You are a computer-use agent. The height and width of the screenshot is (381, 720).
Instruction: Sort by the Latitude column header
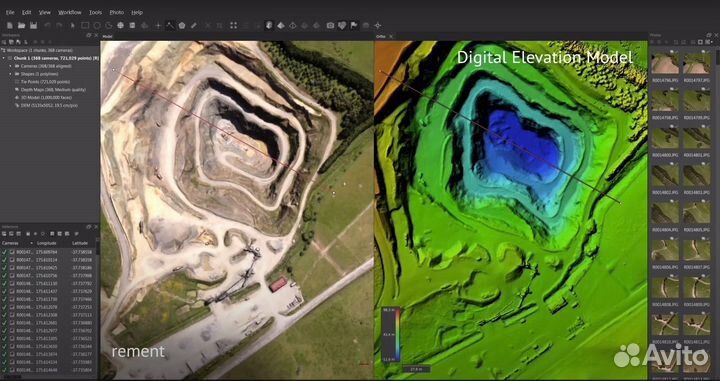(80, 243)
